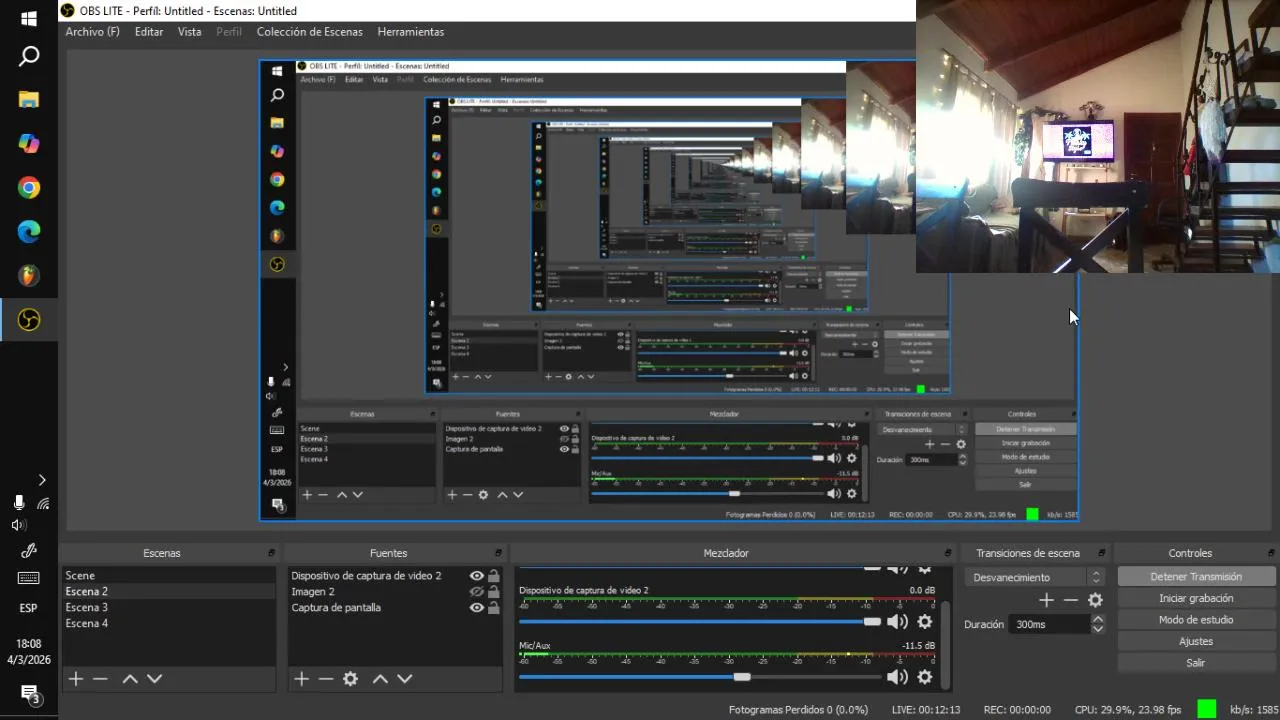
Task: Open Microsoft Edge from the taskbar
Action: [29, 232]
